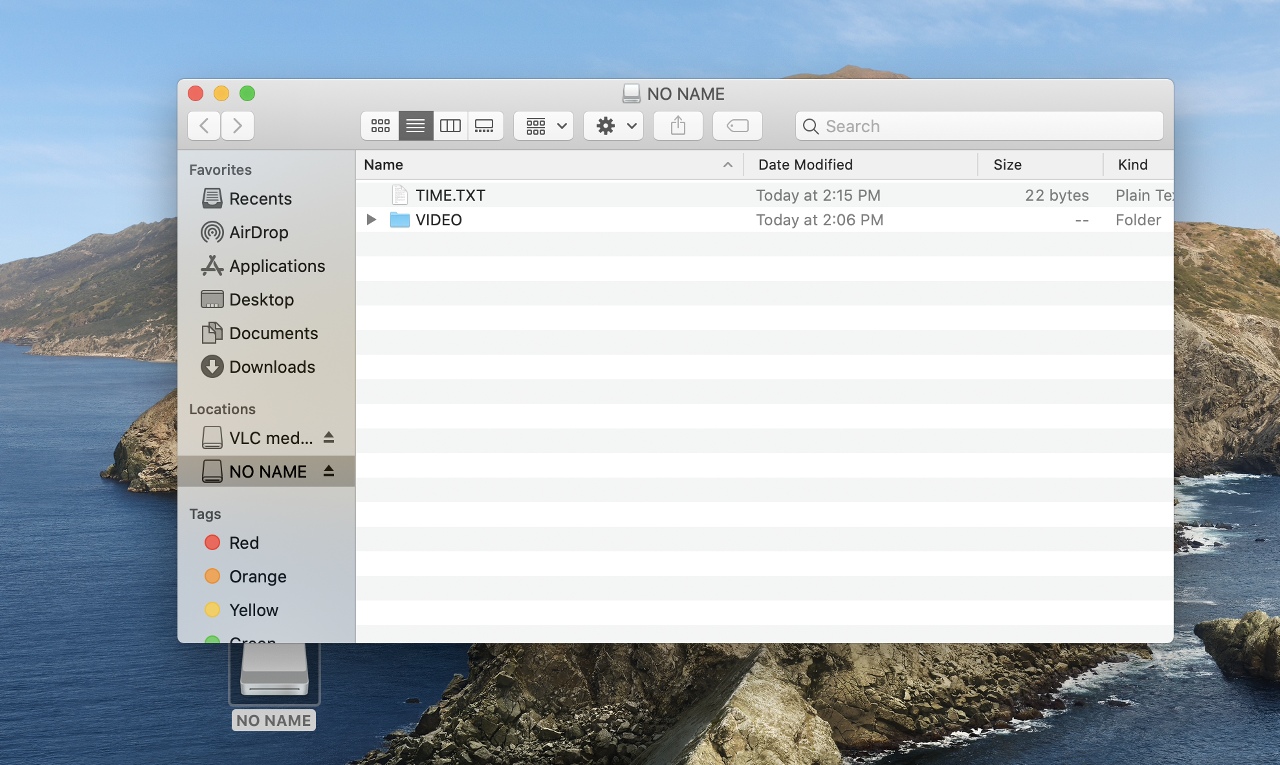Eject the VLC media disk
1280x765 pixels.
tap(329, 438)
